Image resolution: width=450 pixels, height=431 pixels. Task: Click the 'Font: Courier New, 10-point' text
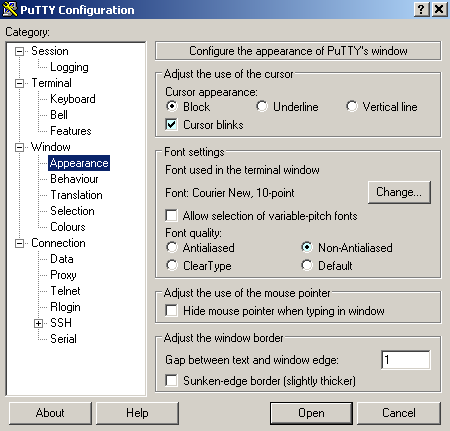click(230, 193)
